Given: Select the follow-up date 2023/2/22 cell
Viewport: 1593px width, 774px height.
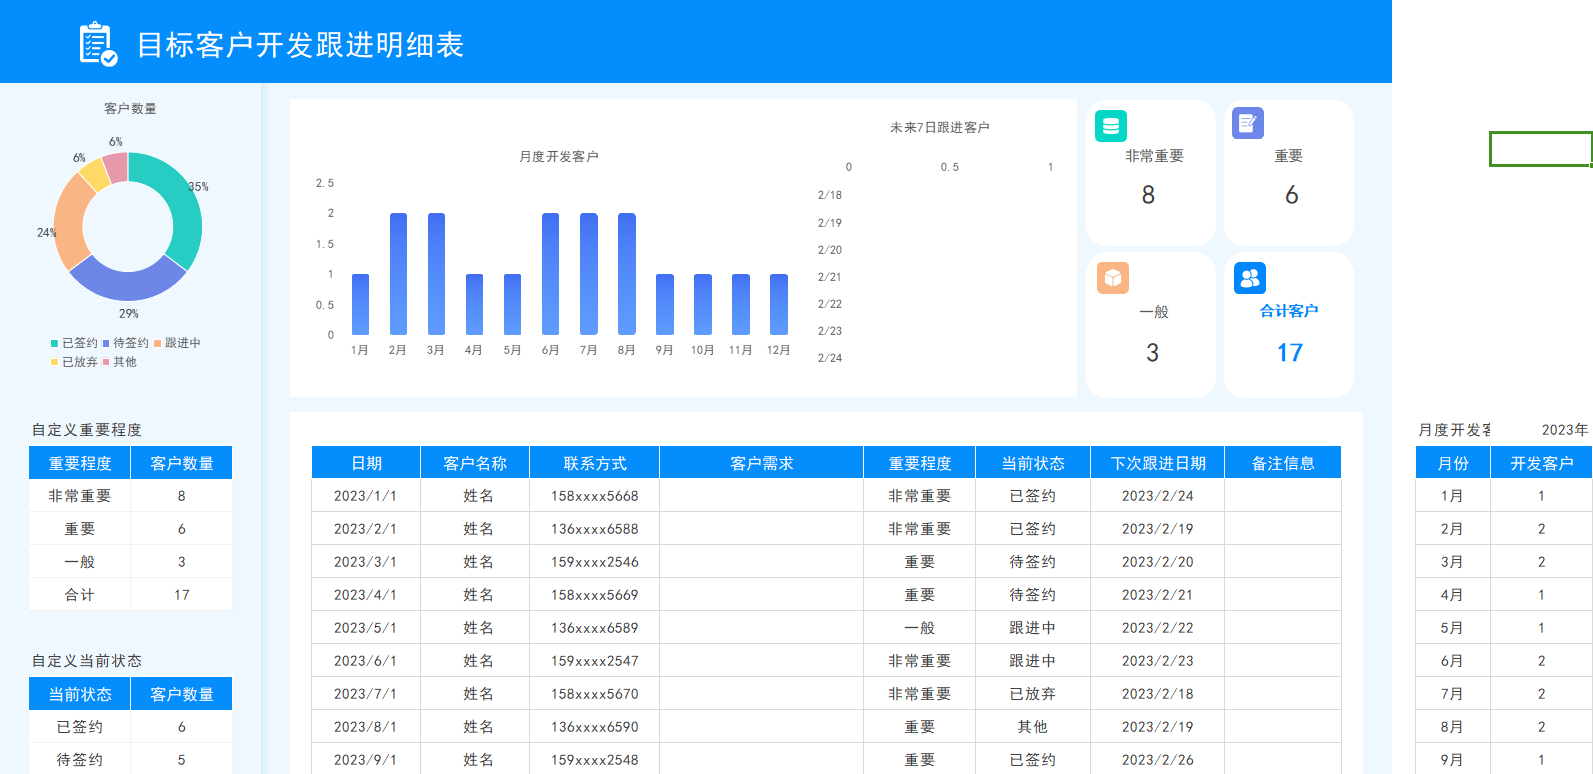Looking at the screenshot, I should pos(1158,628).
